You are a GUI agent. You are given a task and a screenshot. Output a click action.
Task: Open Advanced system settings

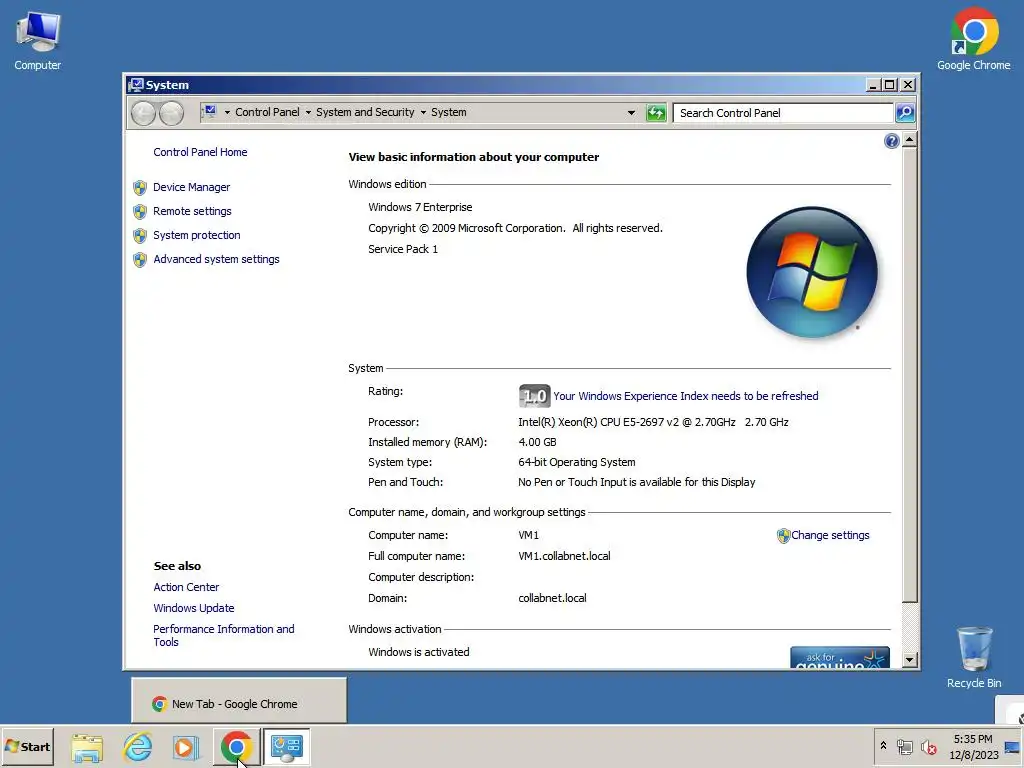click(216, 259)
